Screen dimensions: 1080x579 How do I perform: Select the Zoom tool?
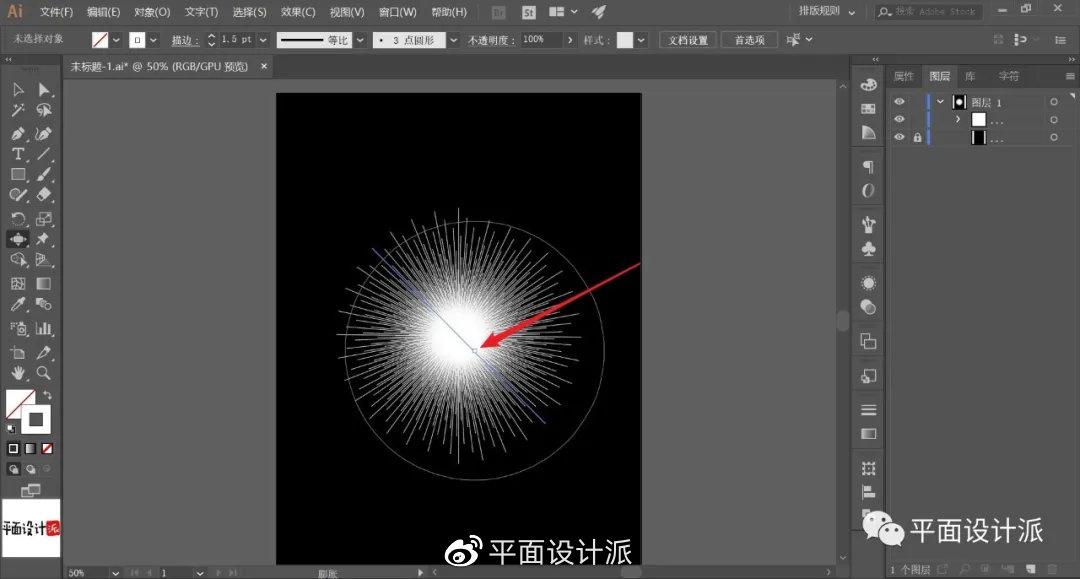(43, 372)
